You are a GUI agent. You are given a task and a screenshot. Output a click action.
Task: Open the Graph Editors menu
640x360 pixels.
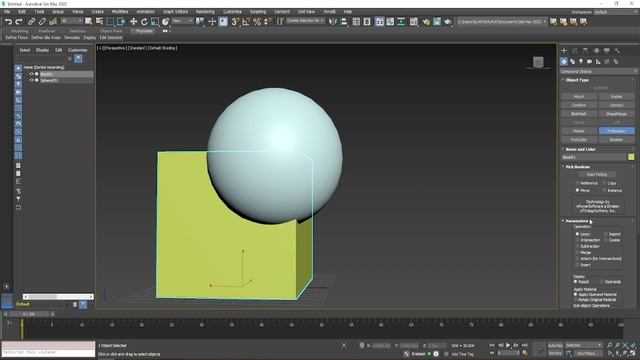click(175, 12)
